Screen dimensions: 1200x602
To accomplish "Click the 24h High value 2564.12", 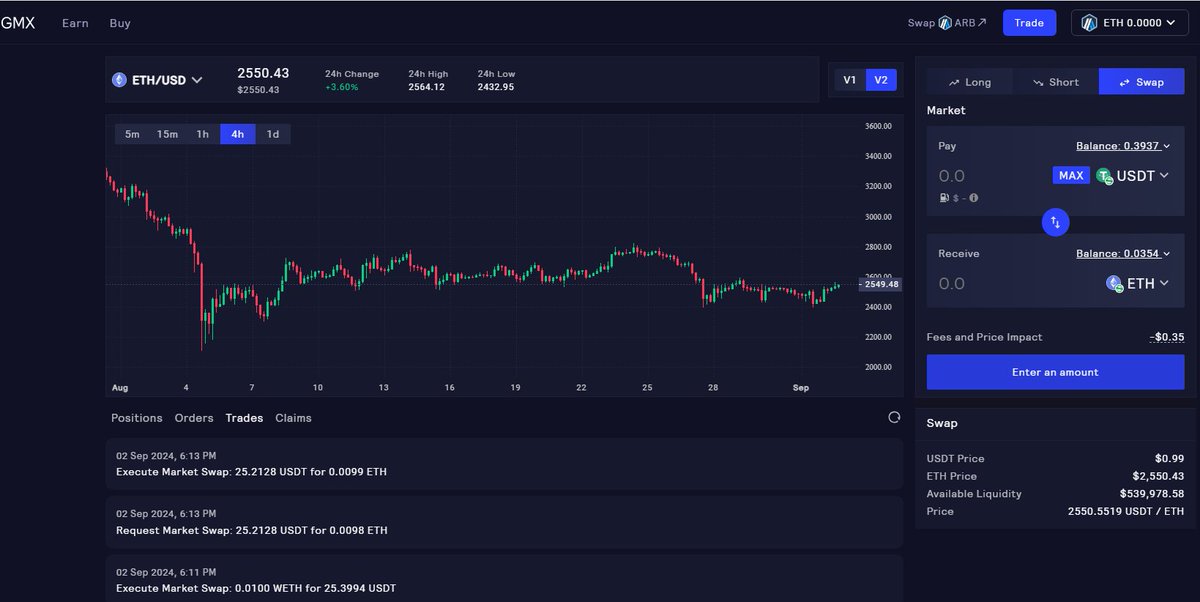I will (x=426, y=87).
